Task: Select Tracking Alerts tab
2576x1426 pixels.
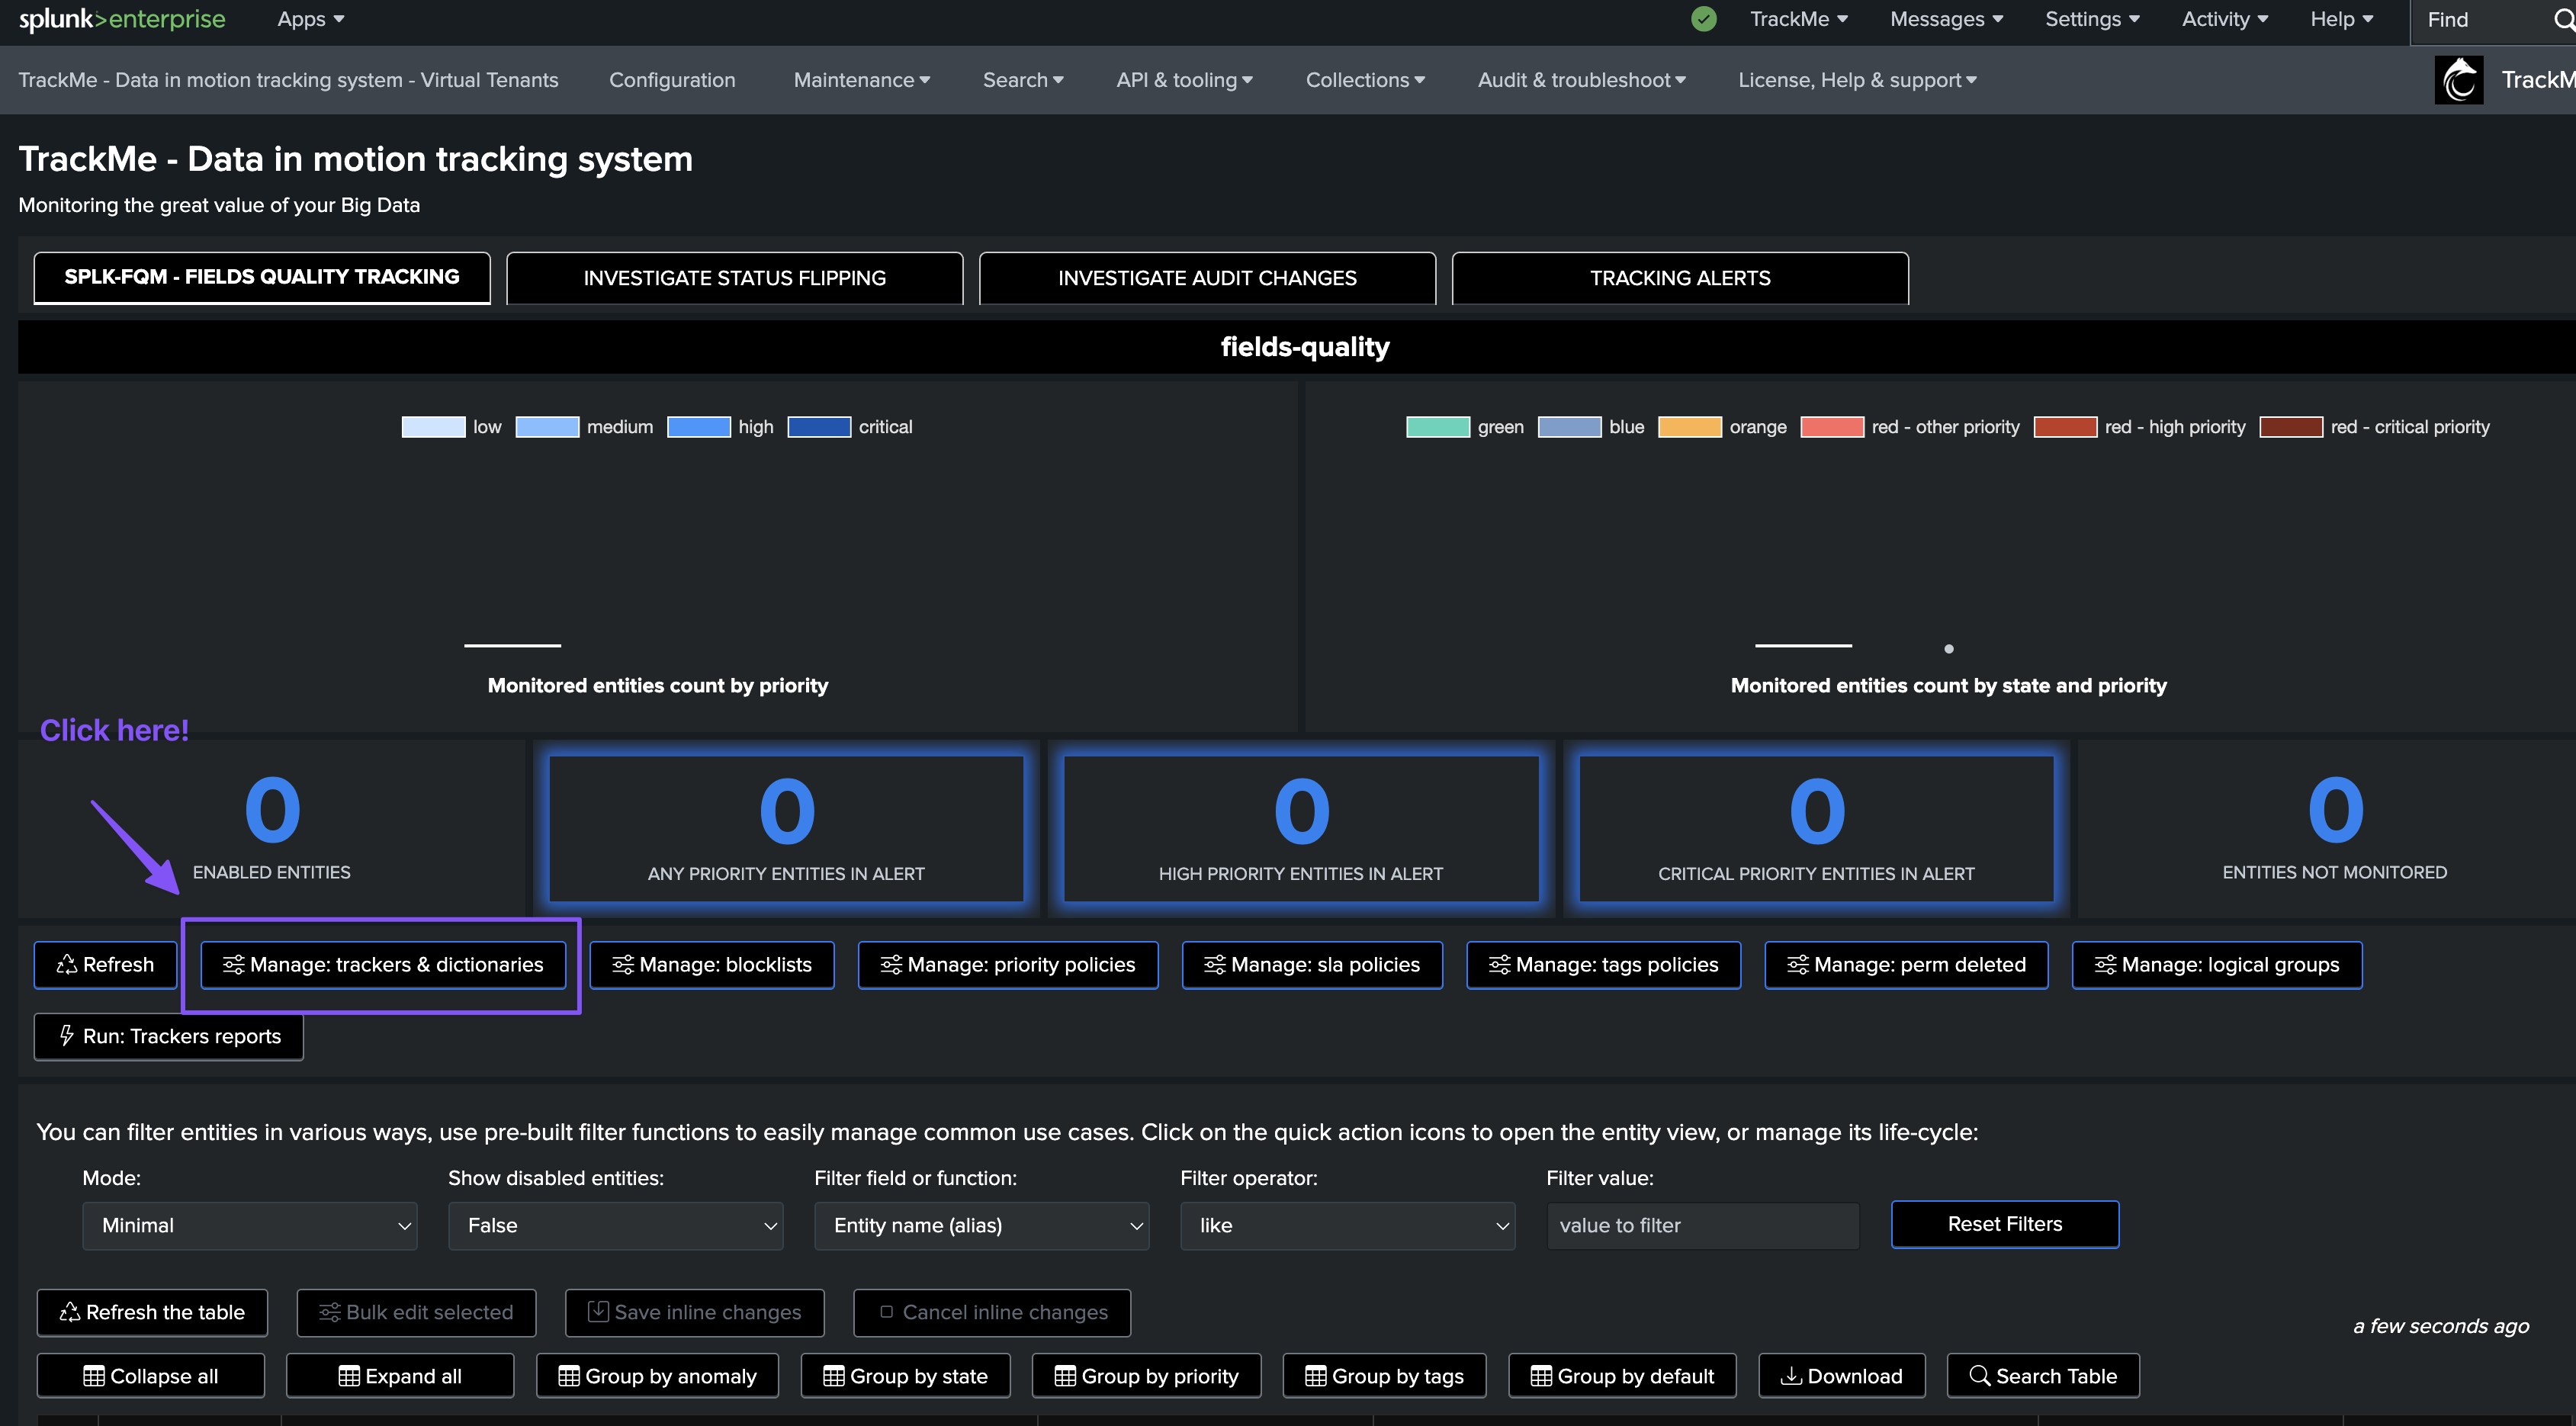Action: pos(1680,278)
